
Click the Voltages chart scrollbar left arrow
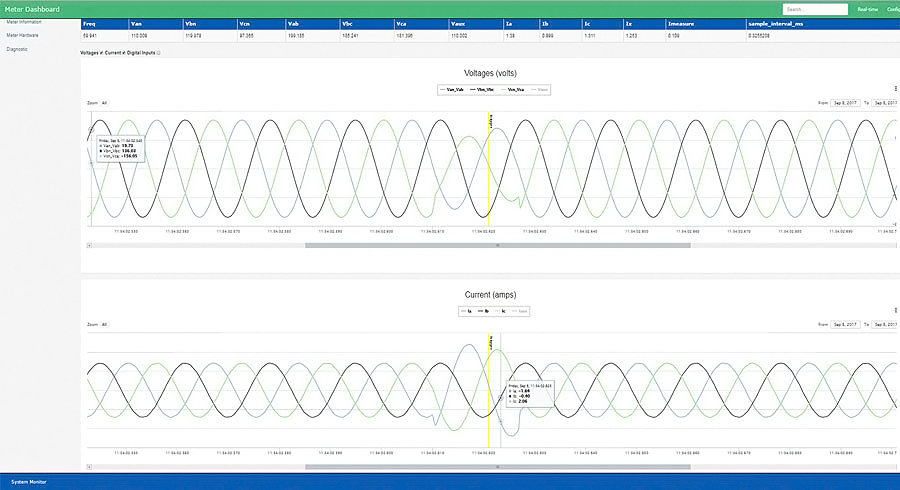[x=90, y=245]
